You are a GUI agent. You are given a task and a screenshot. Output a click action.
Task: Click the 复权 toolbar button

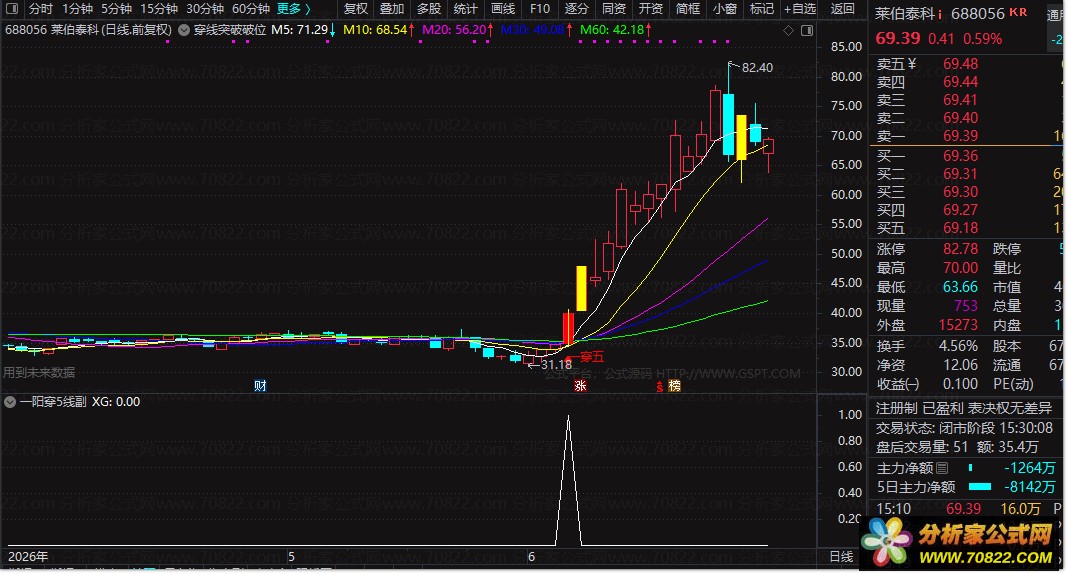coord(355,9)
